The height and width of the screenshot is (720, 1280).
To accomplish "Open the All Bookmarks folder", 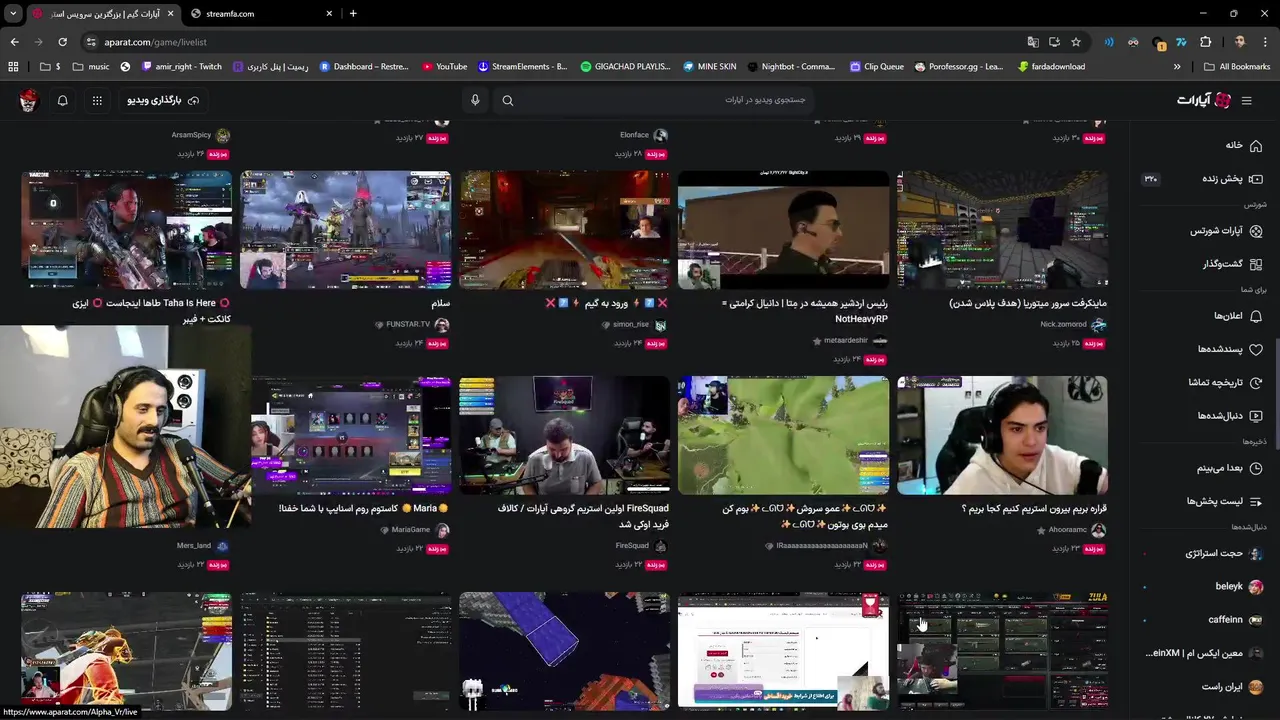I will coord(1237,67).
